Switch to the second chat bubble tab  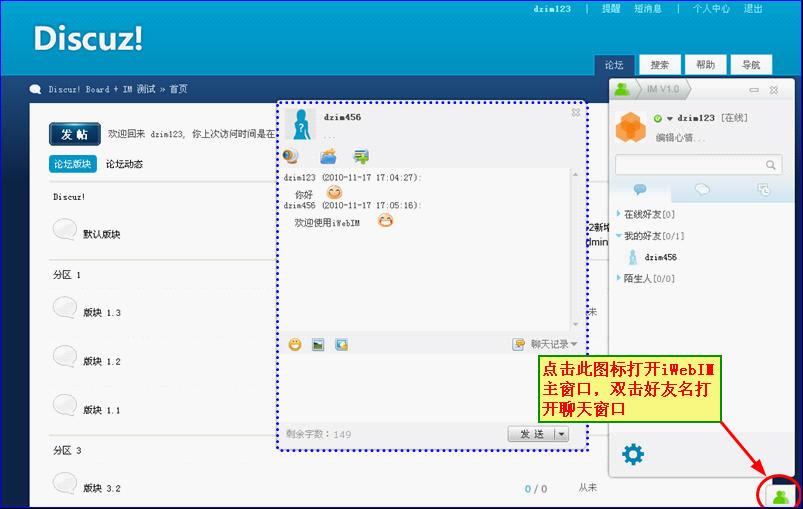pyautogui.click(x=702, y=190)
